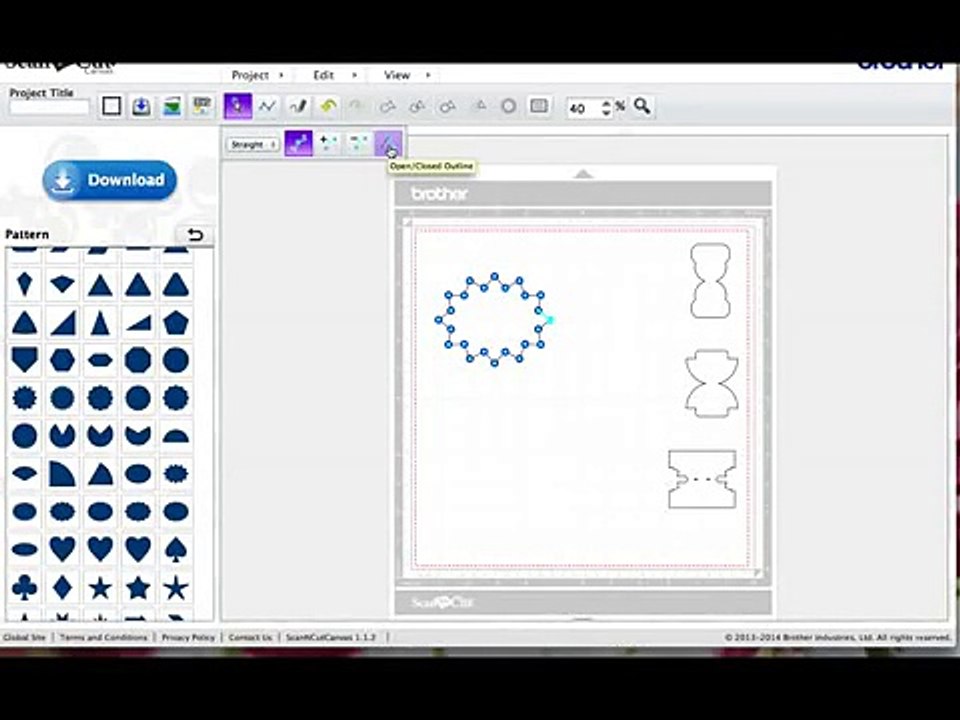Toggle the Open/Closed Outline button
This screenshot has width=960, height=720.
click(x=388, y=144)
